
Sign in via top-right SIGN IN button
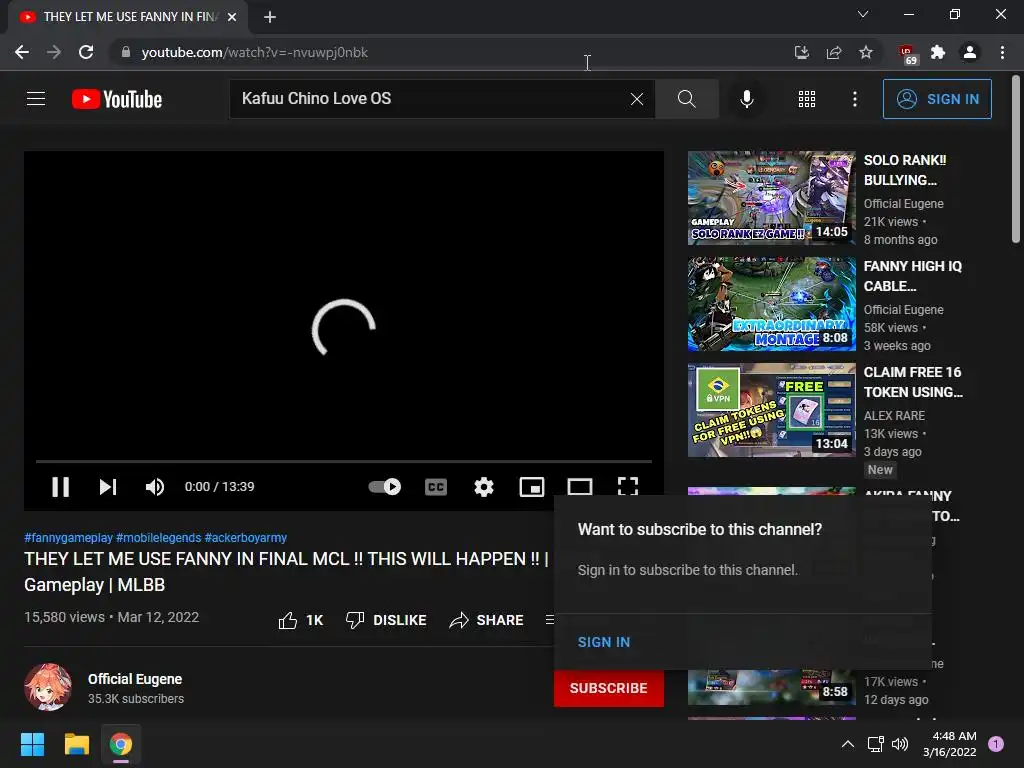pos(937,99)
